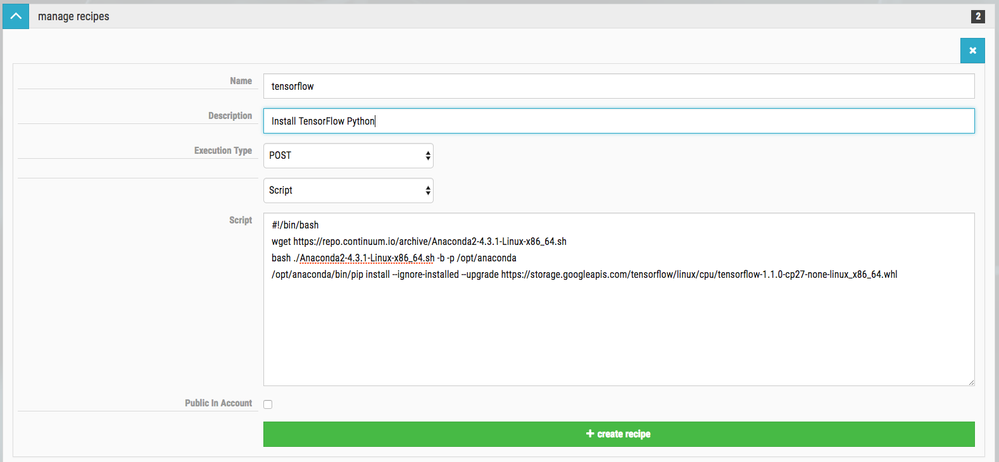Open the Execution Type POST dropdown
The image size is (999, 462).
(x=348, y=156)
